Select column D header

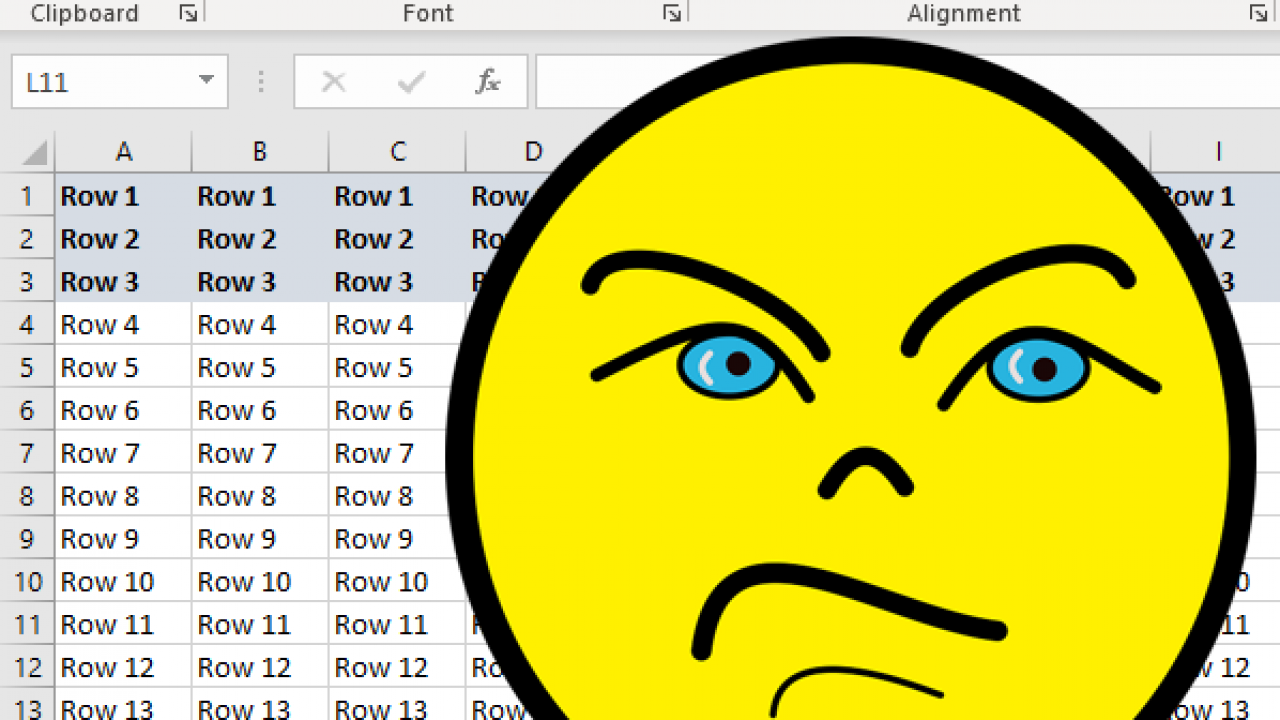coord(533,152)
